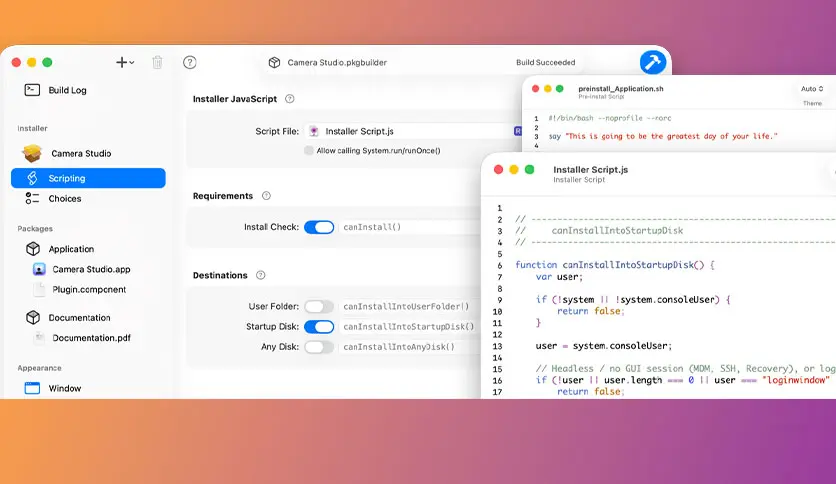Image resolution: width=836 pixels, height=484 pixels.
Task: Click the blue hammer Build button
Action: point(653,62)
